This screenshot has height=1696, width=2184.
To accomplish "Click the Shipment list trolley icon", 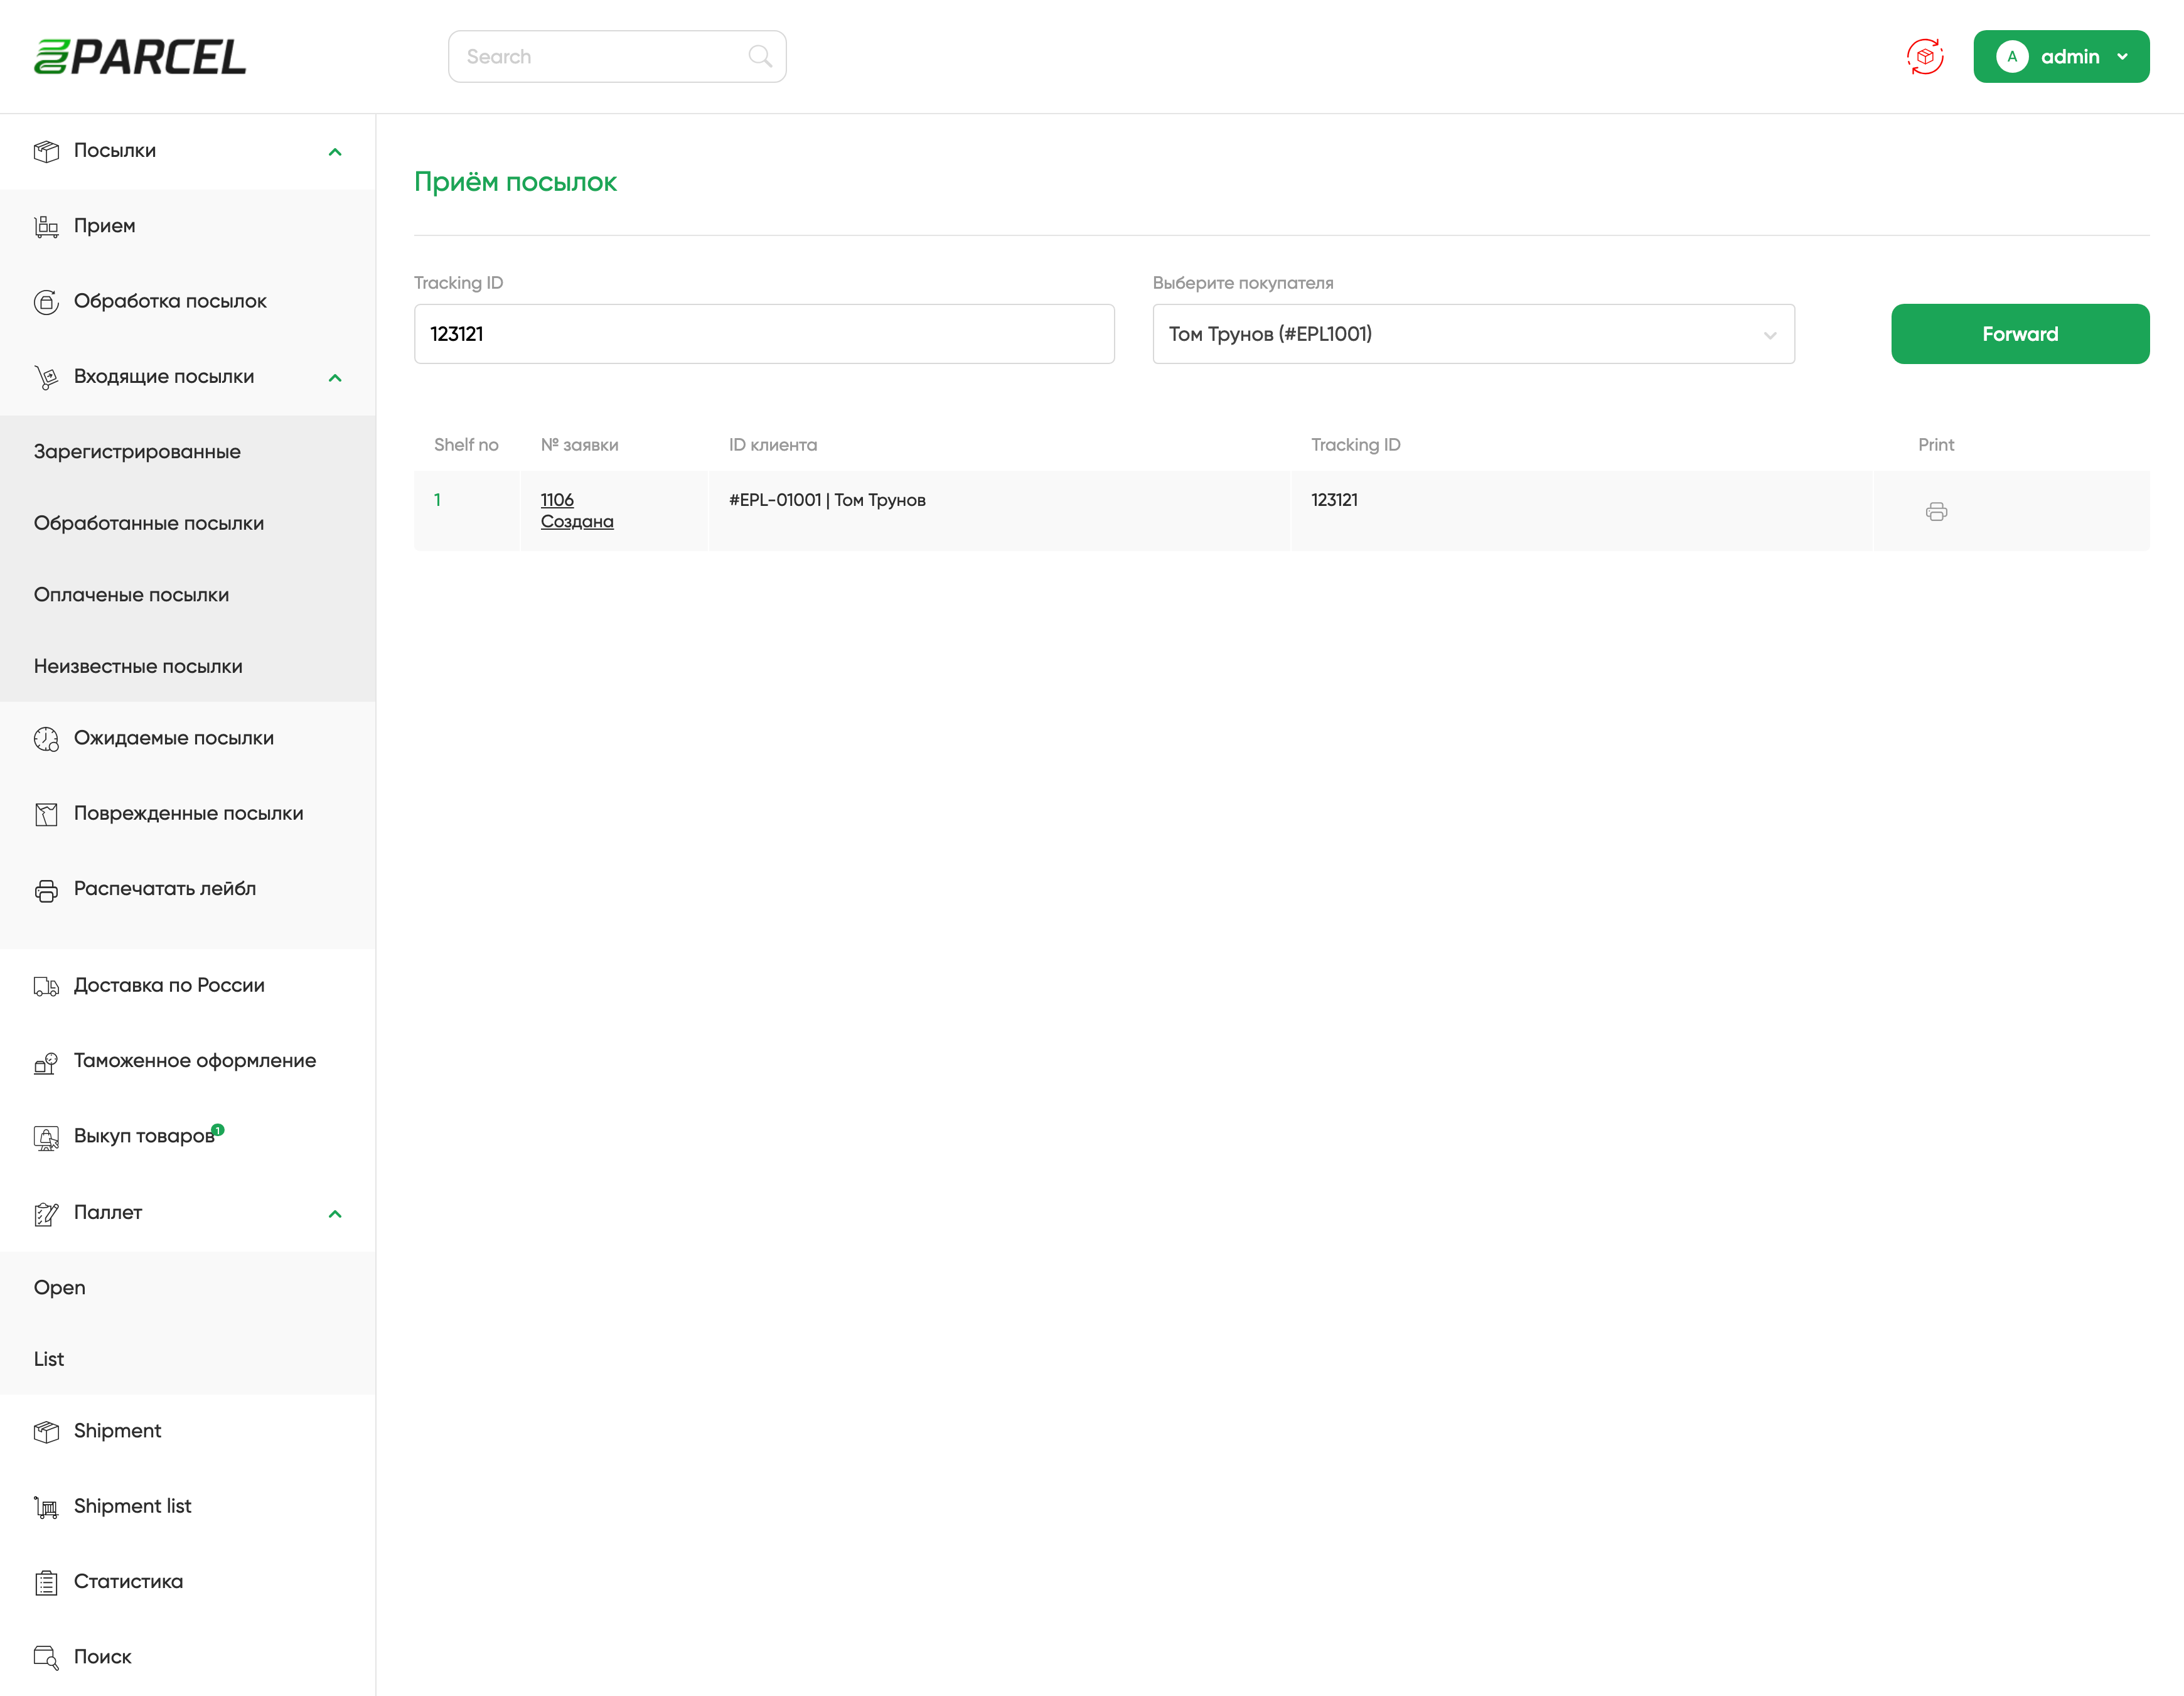I will click(x=46, y=1507).
